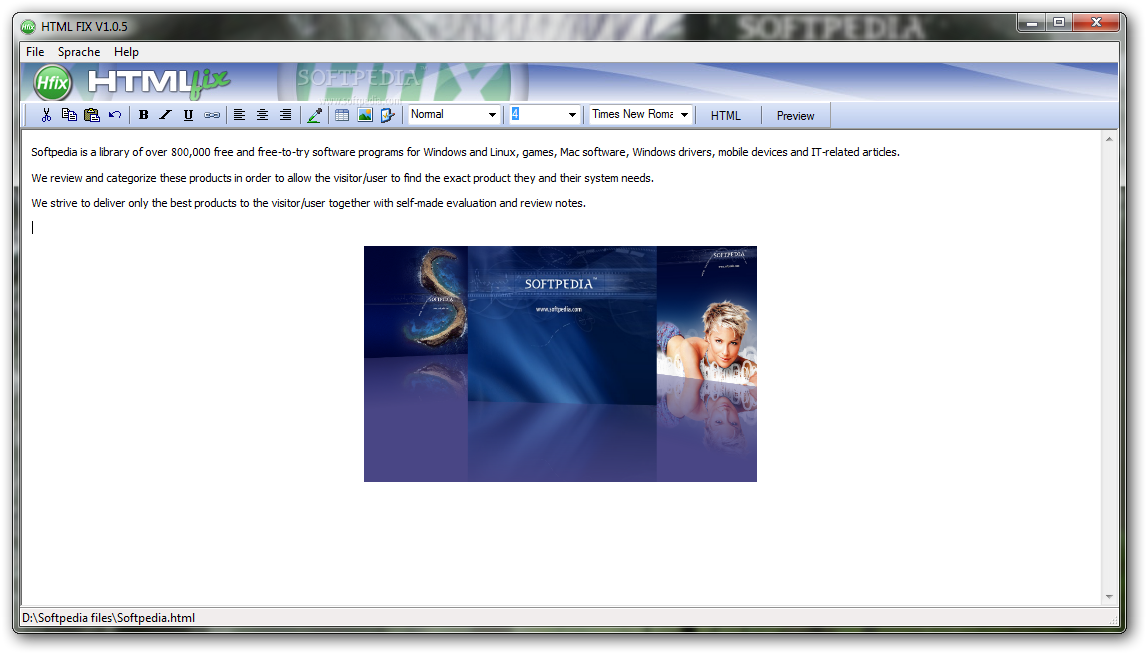Open the File menu
Viewport: 1147px width, 654px height.
coord(35,52)
